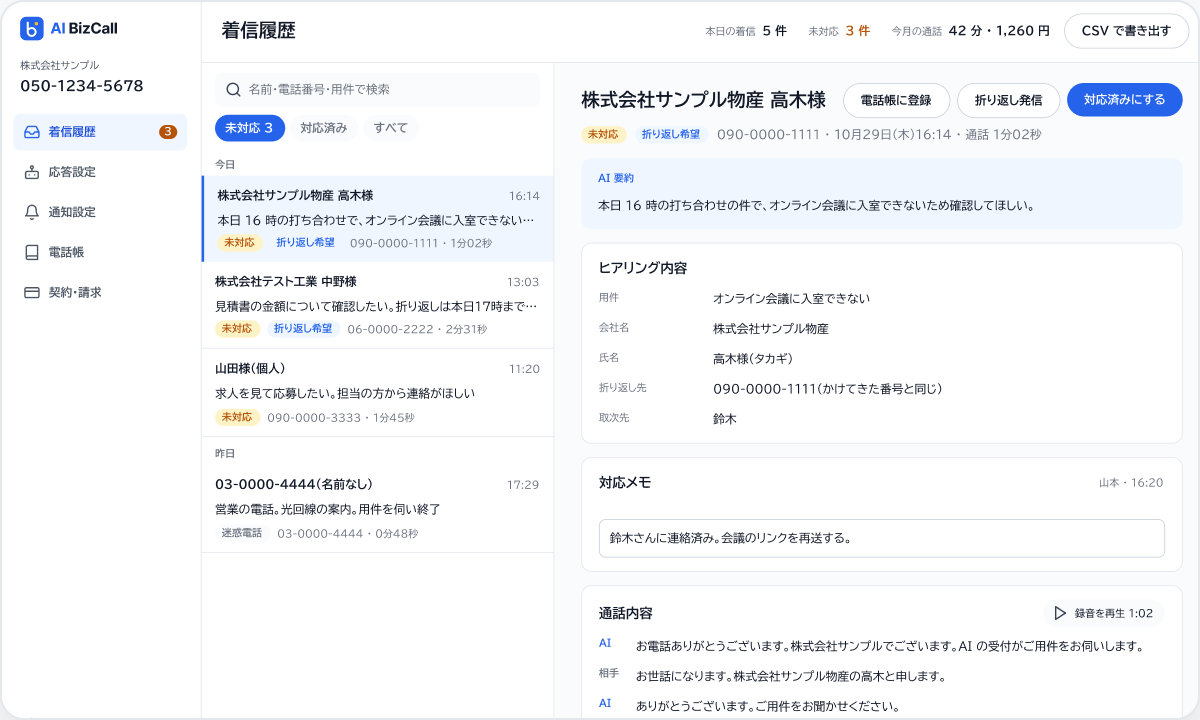
Task: Click 折り返し希望 tag in detail header
Action: coord(670,134)
